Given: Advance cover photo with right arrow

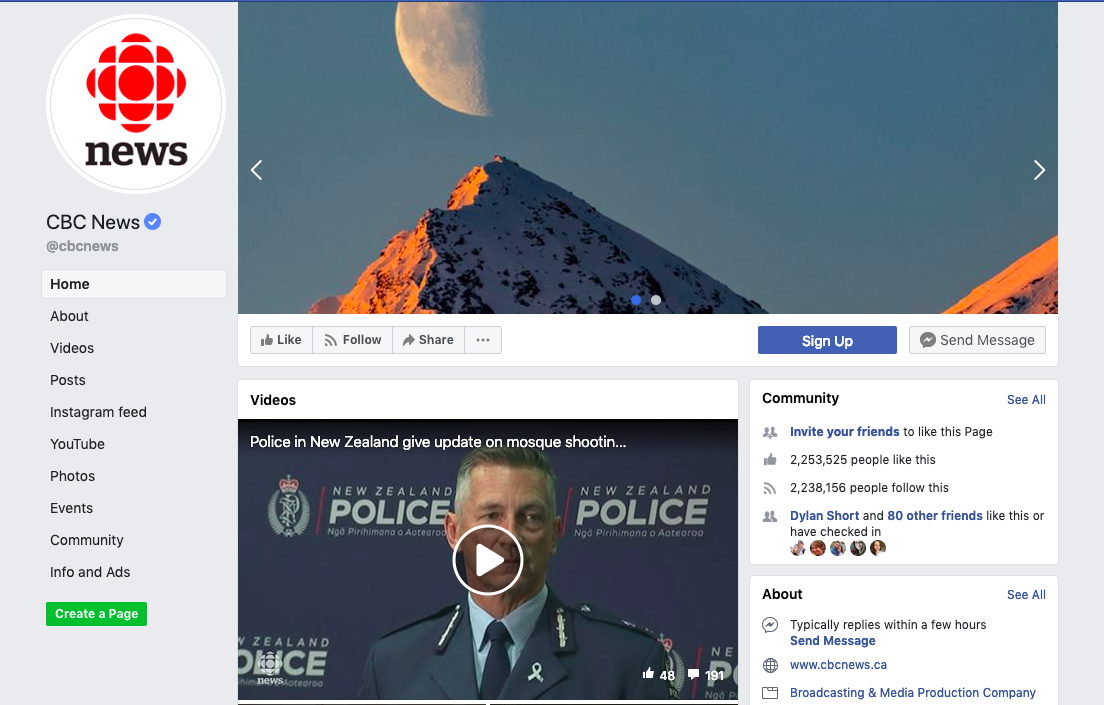Looking at the screenshot, I should 1039,170.
